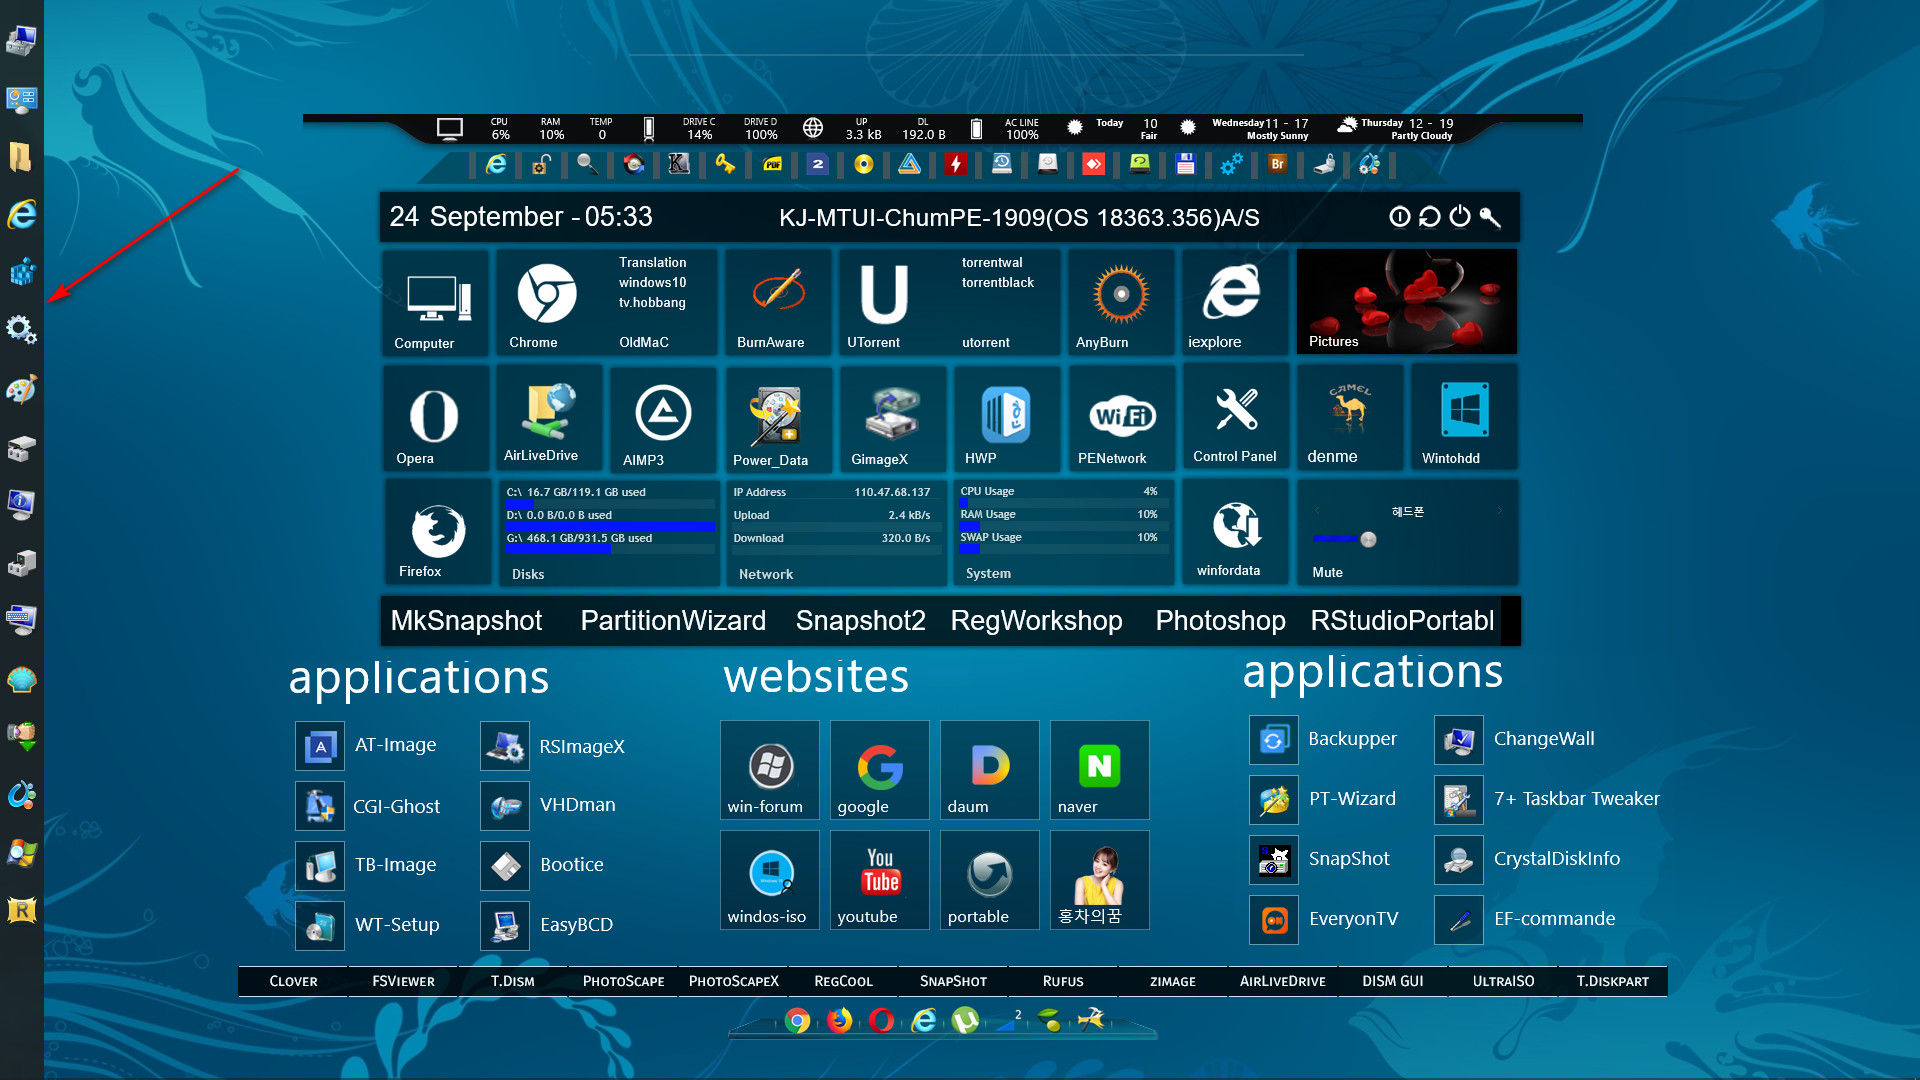
Task: Launch the denme camel tile
Action: click(x=1349, y=417)
